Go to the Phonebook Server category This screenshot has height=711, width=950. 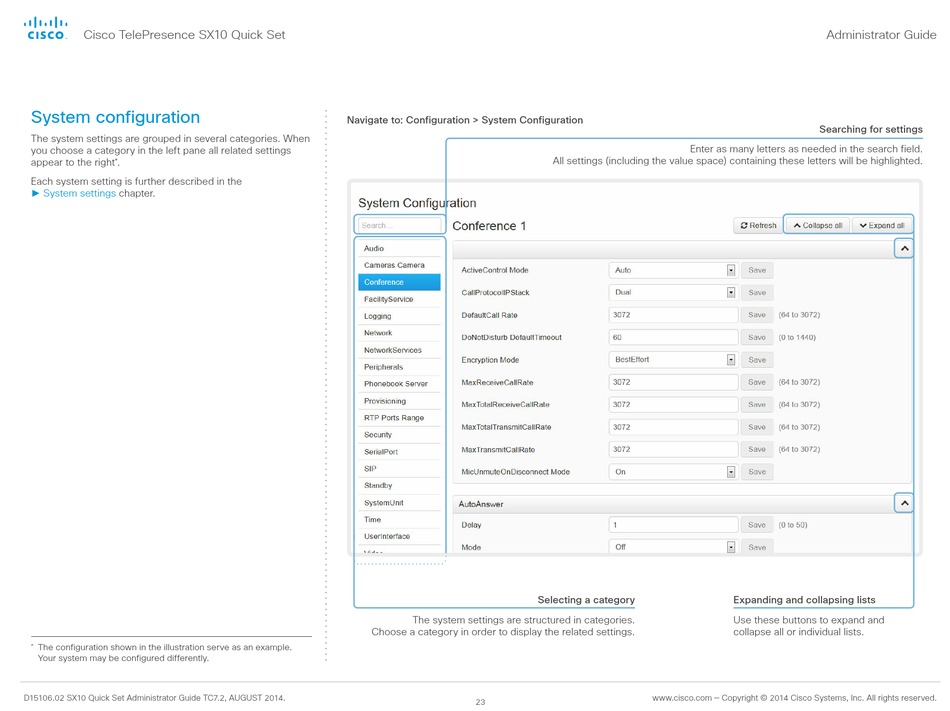(x=399, y=384)
